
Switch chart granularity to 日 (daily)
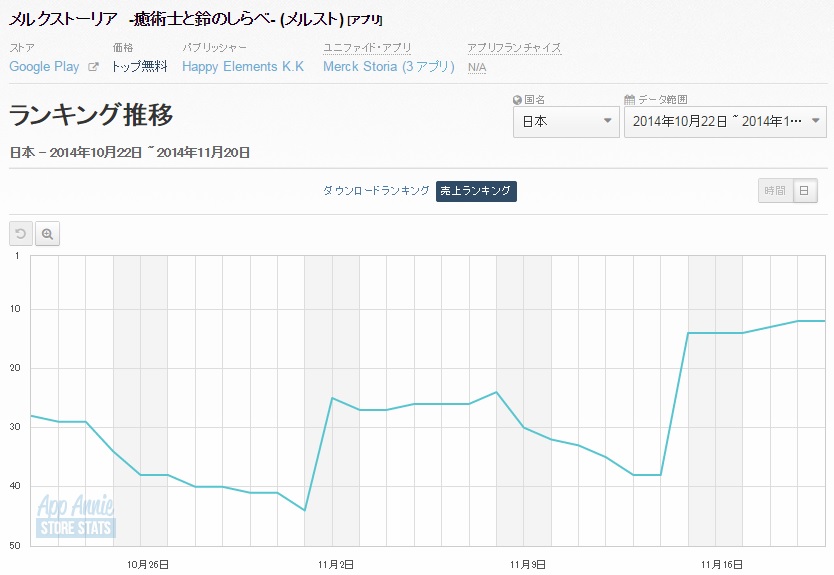[x=804, y=190]
